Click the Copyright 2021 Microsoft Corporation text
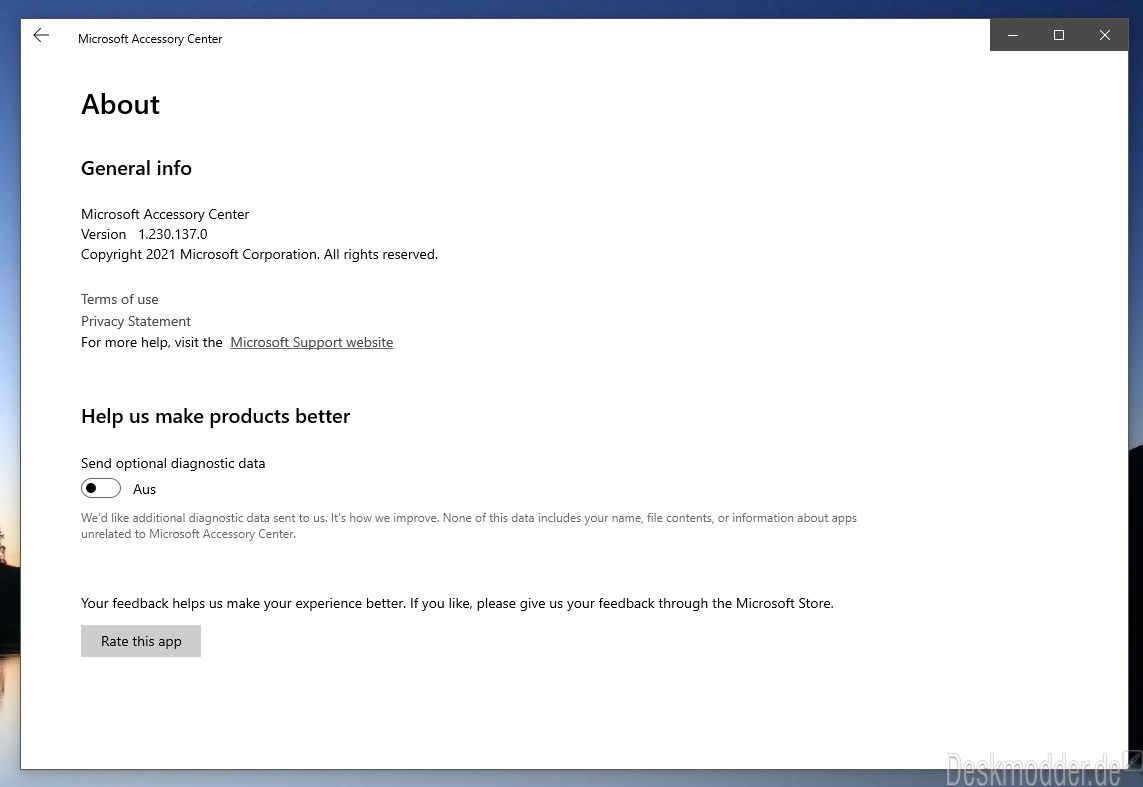This screenshot has width=1143, height=787. tap(259, 254)
